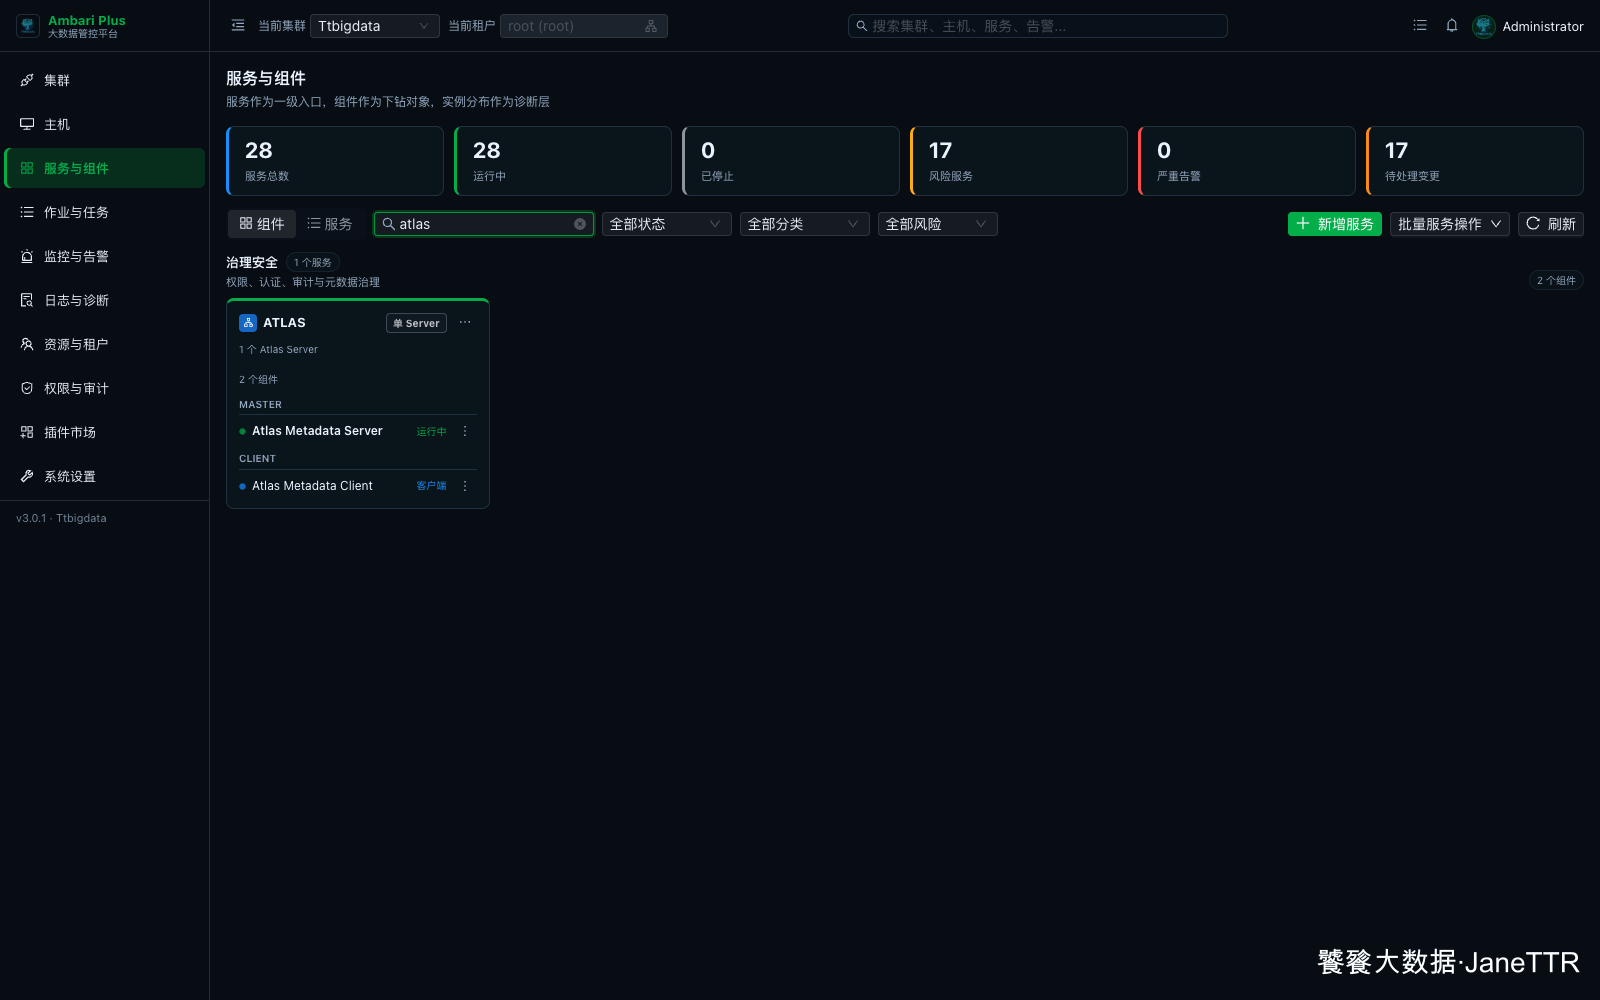Screen dimensions: 1600x1000
Task: Open 插件市场 plugin market
Action: pyautogui.click(x=105, y=432)
